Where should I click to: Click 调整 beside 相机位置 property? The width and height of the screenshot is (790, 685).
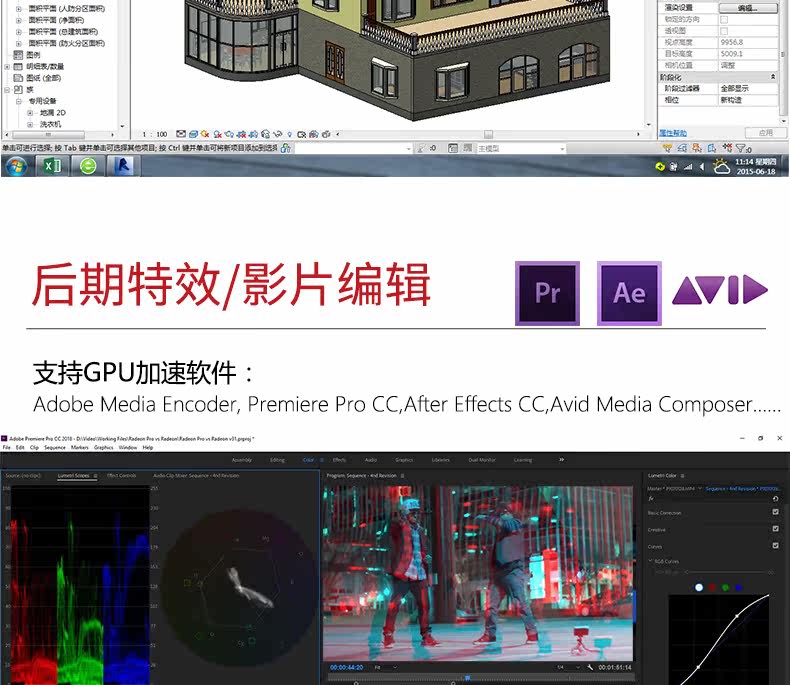click(x=728, y=65)
